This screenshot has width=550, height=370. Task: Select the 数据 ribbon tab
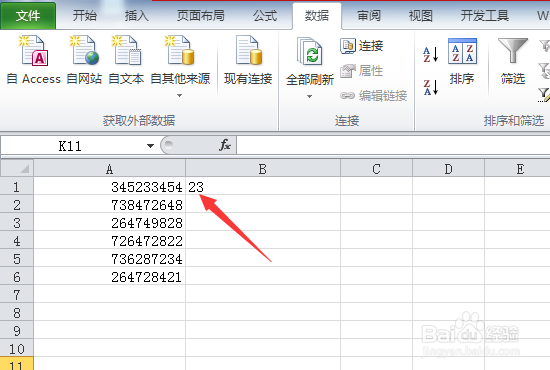click(317, 16)
